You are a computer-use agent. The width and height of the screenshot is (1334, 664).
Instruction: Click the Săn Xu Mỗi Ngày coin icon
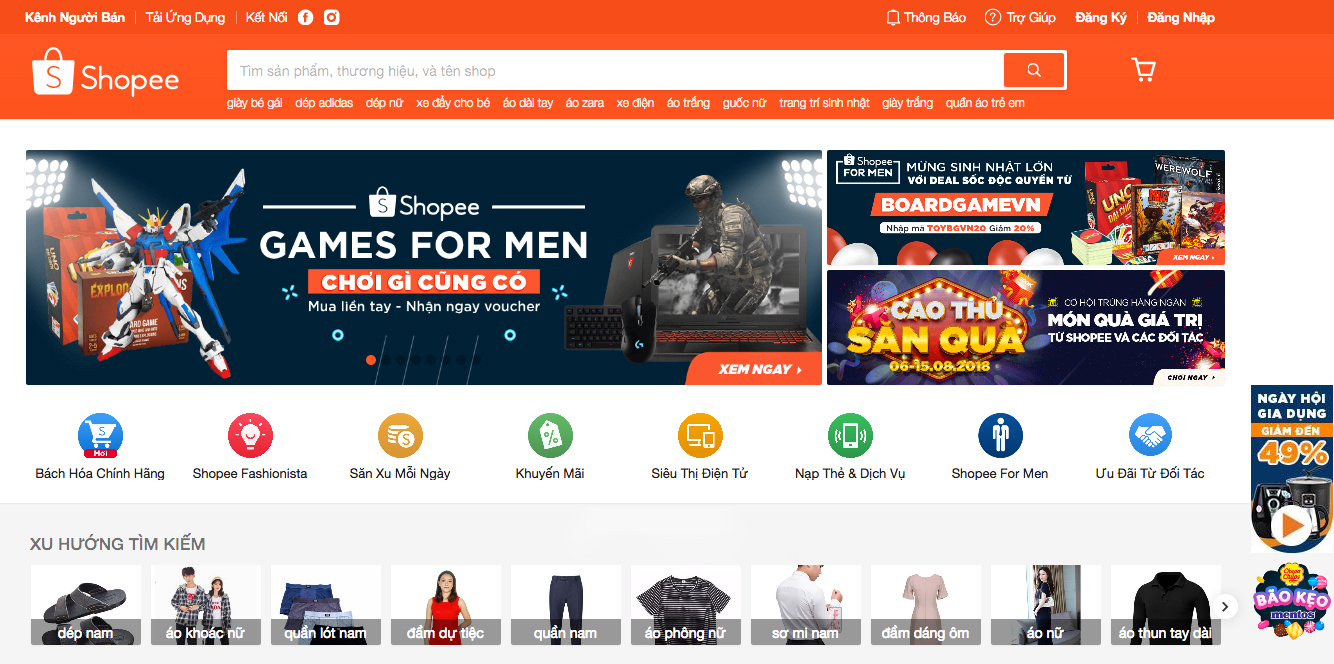(399, 435)
